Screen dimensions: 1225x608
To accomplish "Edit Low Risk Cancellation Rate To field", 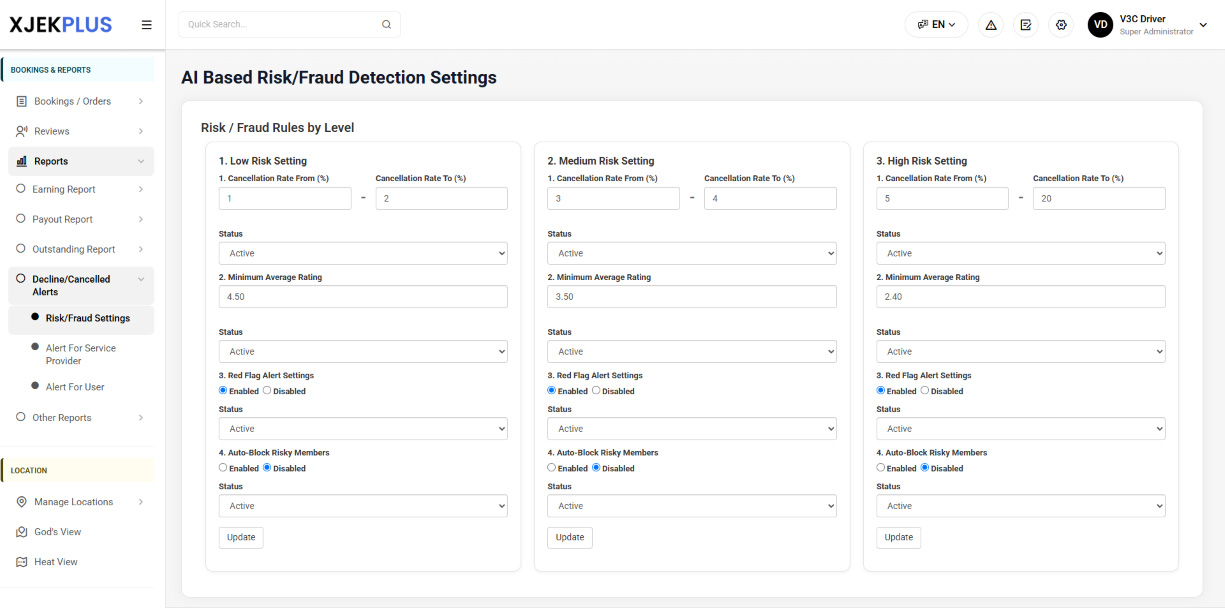I will point(442,198).
